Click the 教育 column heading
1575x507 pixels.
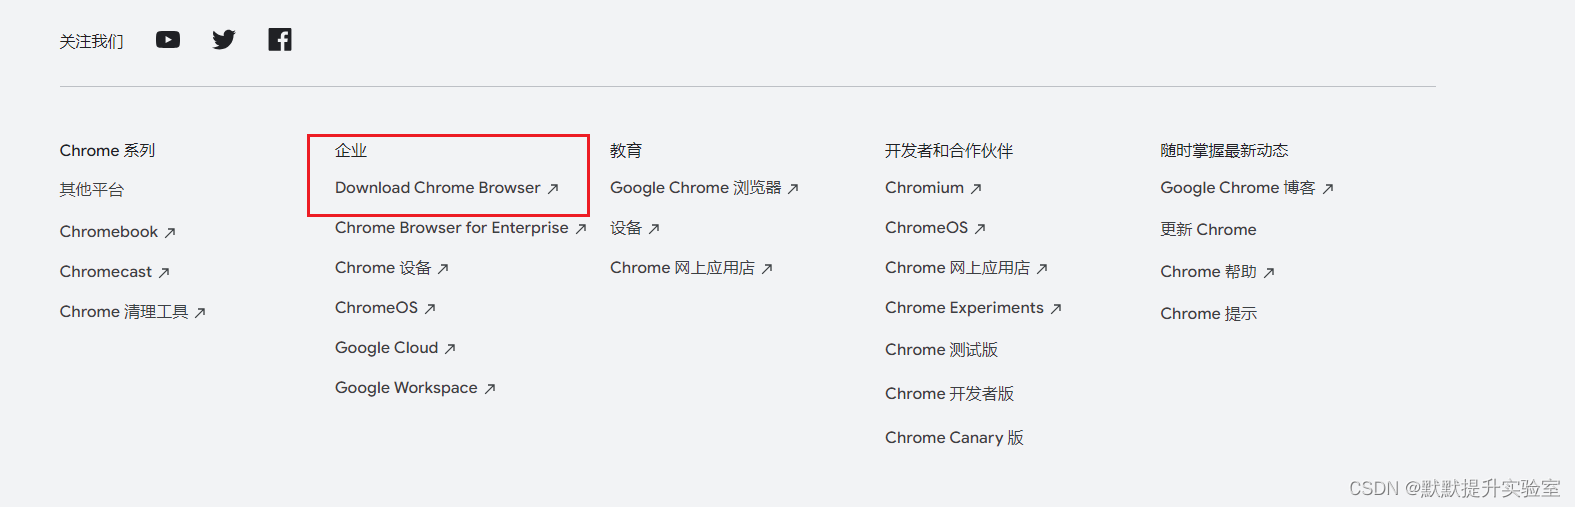626,151
